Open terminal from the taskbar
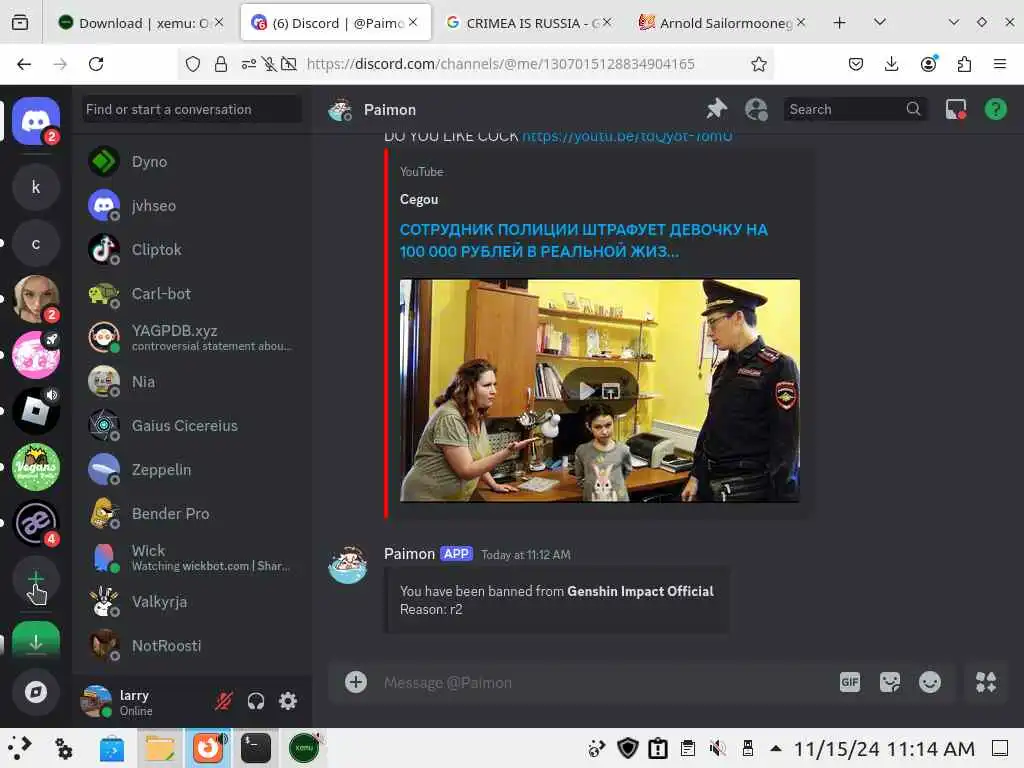1024x768 pixels. point(256,748)
